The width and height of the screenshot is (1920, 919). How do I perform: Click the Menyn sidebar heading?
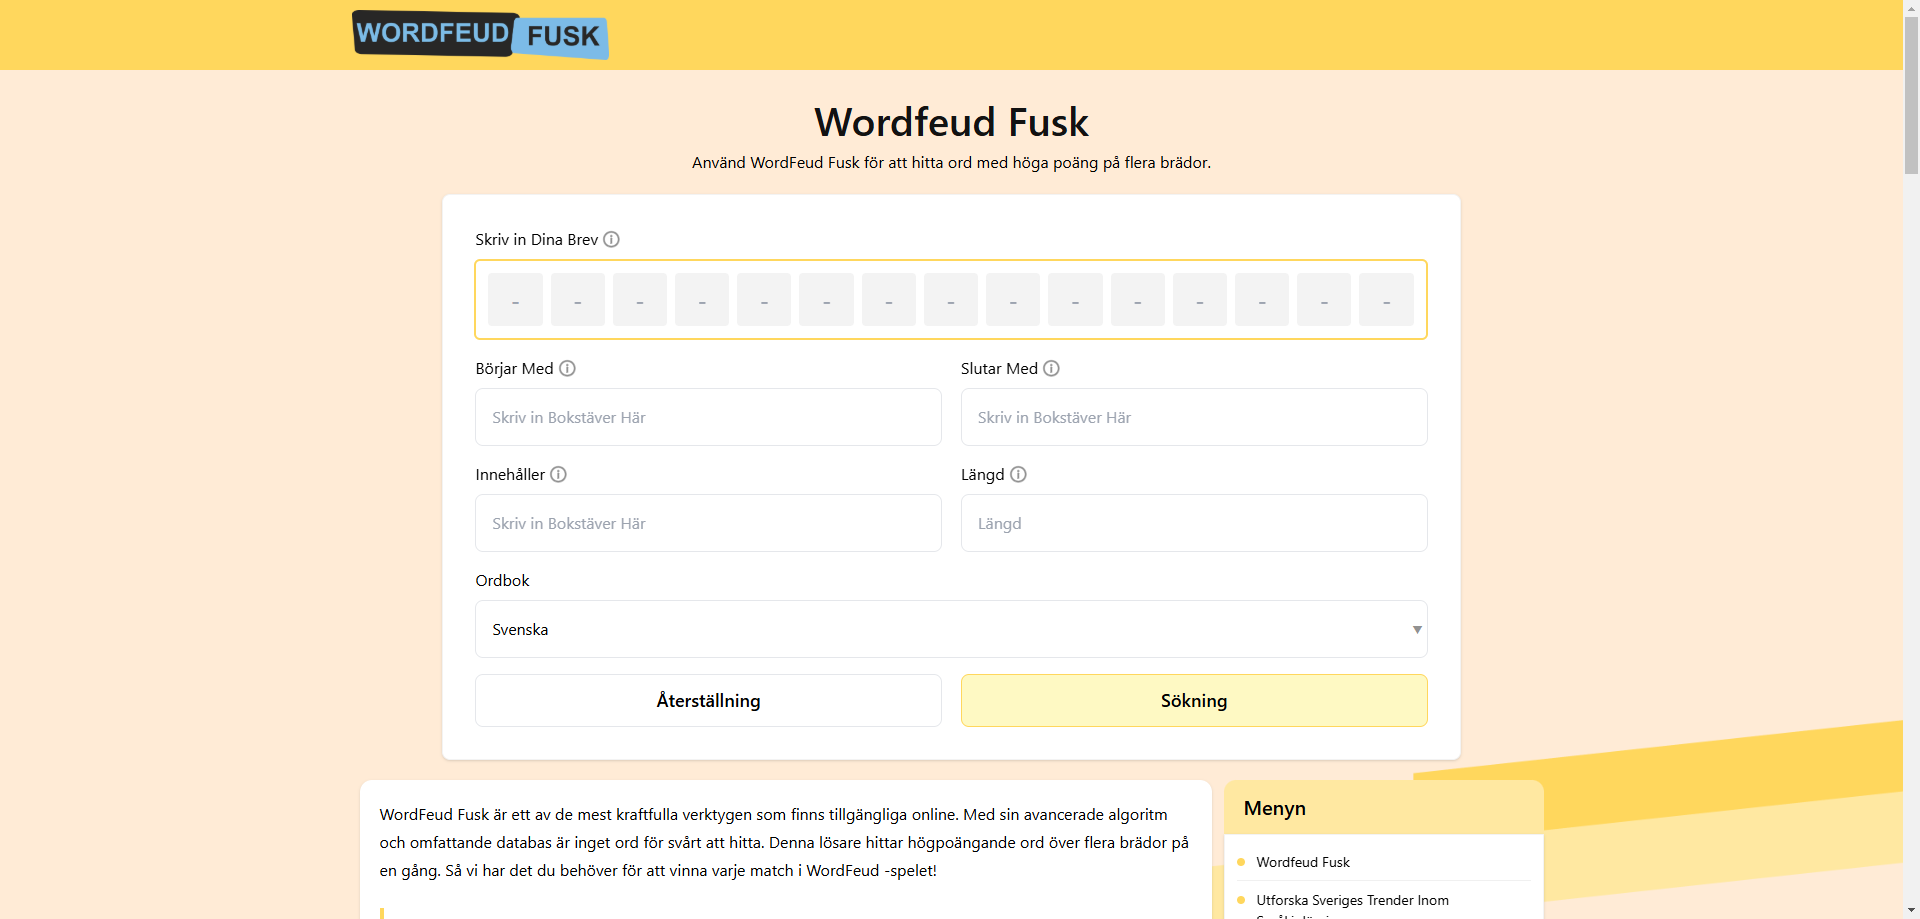point(1274,808)
